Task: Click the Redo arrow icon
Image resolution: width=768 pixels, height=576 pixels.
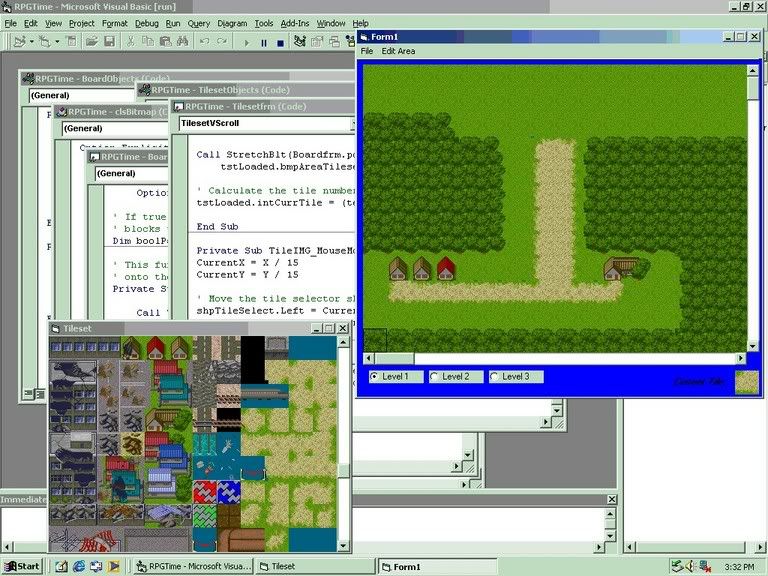Action: click(x=222, y=42)
